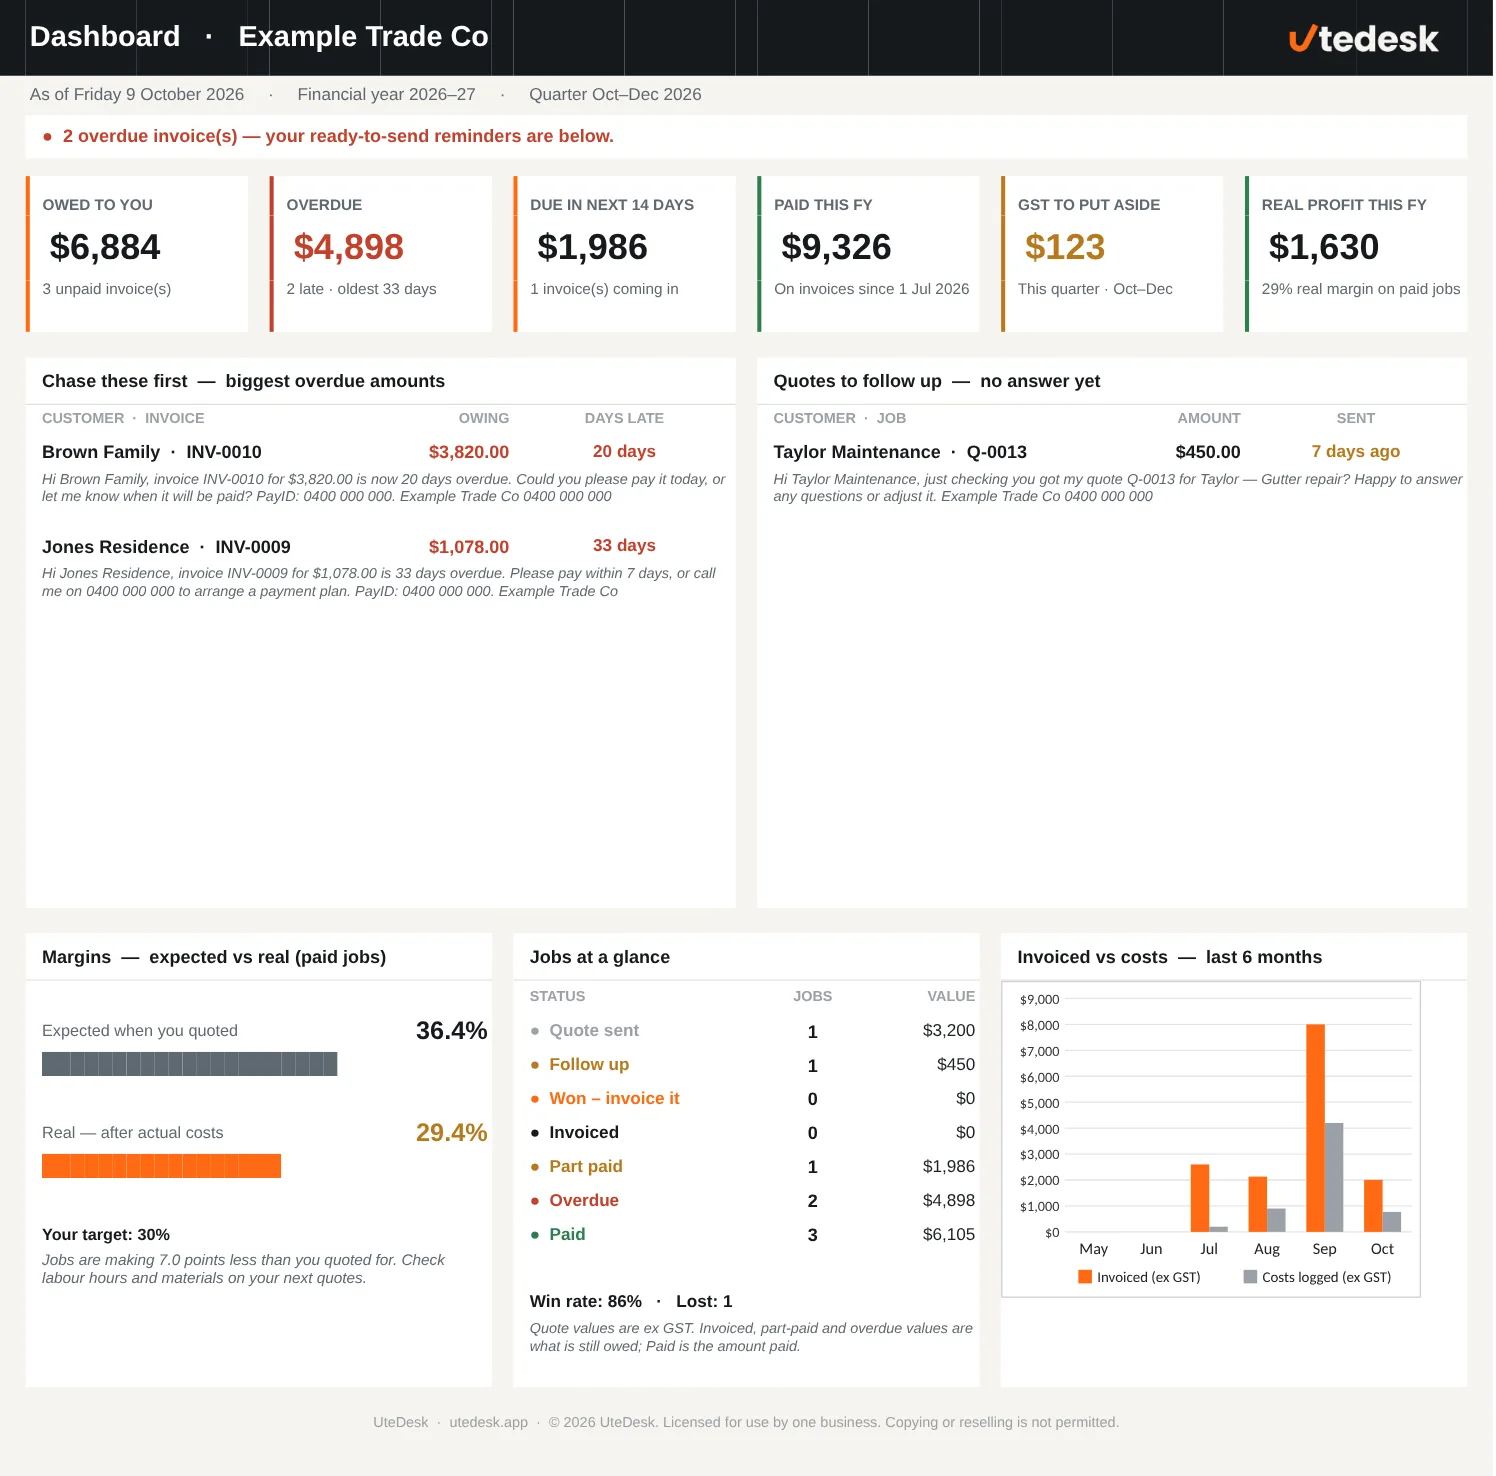Image resolution: width=1496 pixels, height=1476 pixels.
Task: Click the 29.4% real margin value
Action: (451, 1133)
